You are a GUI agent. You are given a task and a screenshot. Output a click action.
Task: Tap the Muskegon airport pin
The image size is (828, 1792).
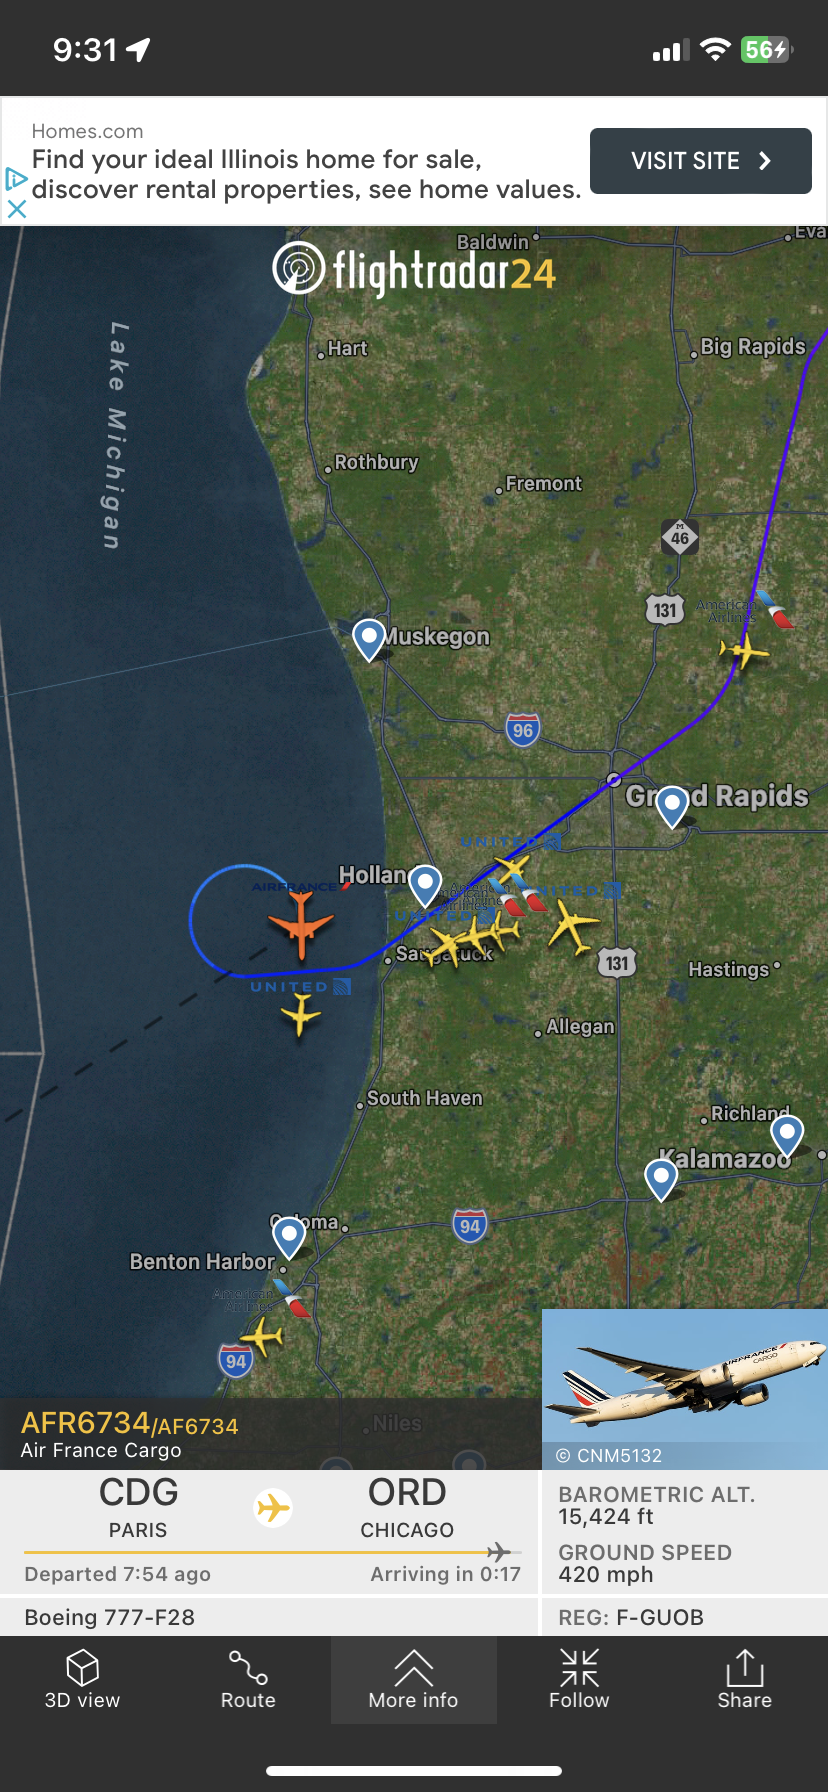(369, 639)
